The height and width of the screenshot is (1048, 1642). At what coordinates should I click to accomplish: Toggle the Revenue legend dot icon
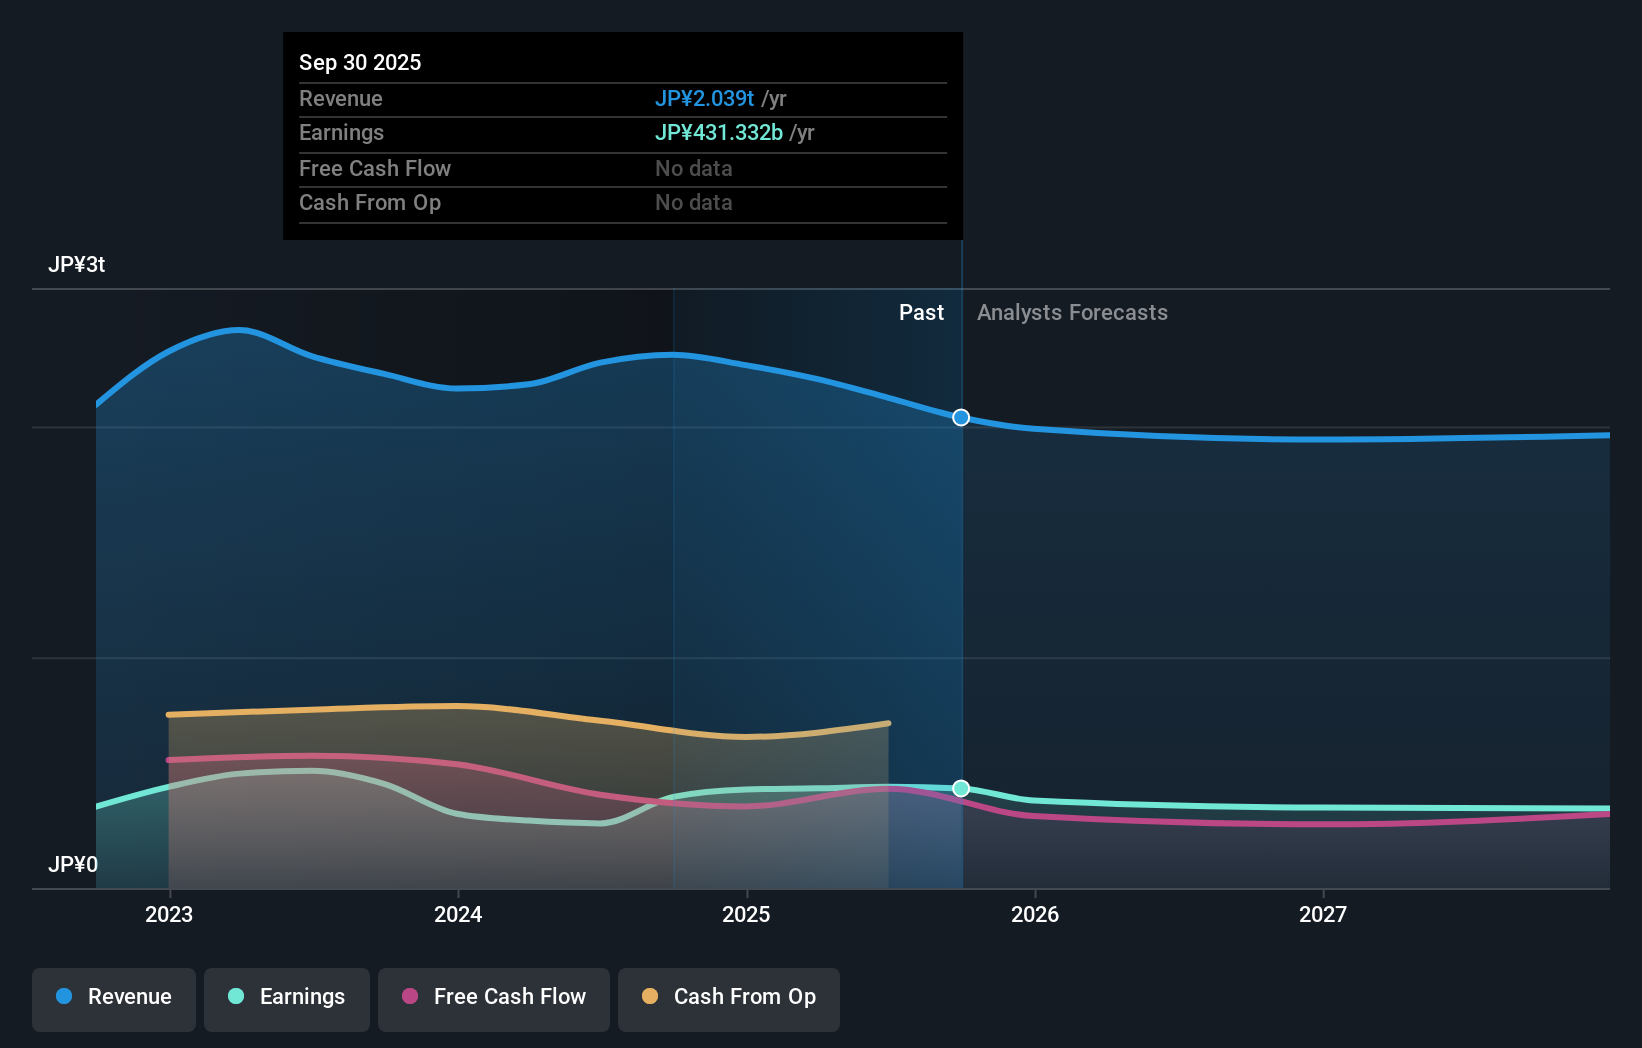pos(63,997)
